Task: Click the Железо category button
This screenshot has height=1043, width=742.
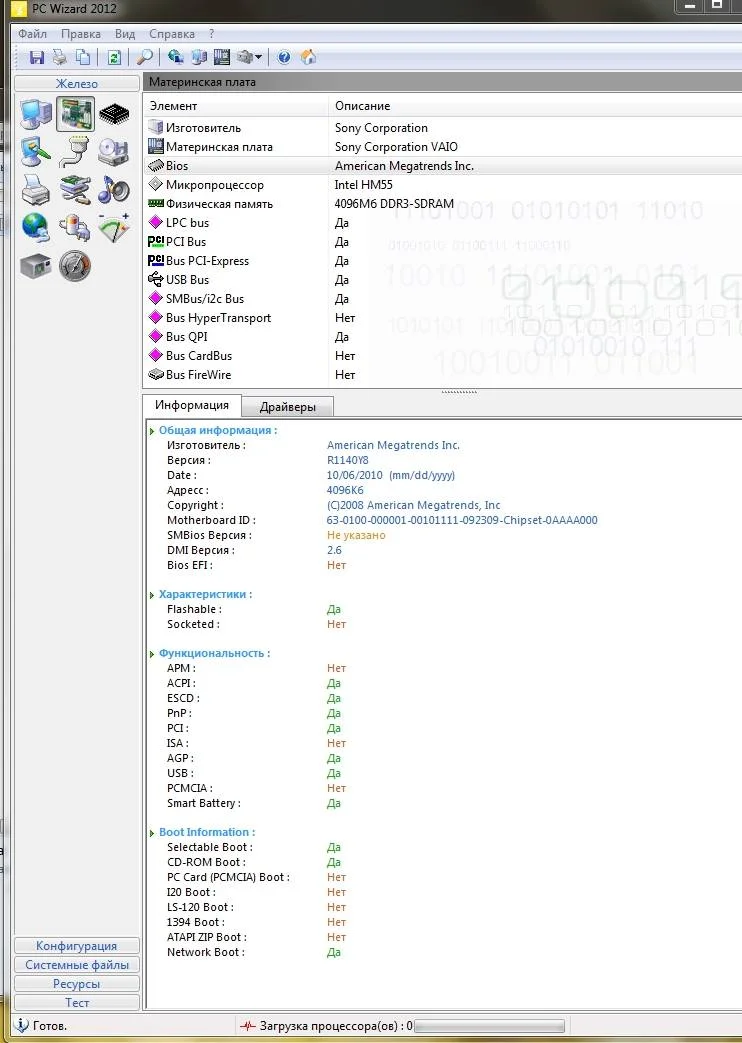Action: pos(77,84)
